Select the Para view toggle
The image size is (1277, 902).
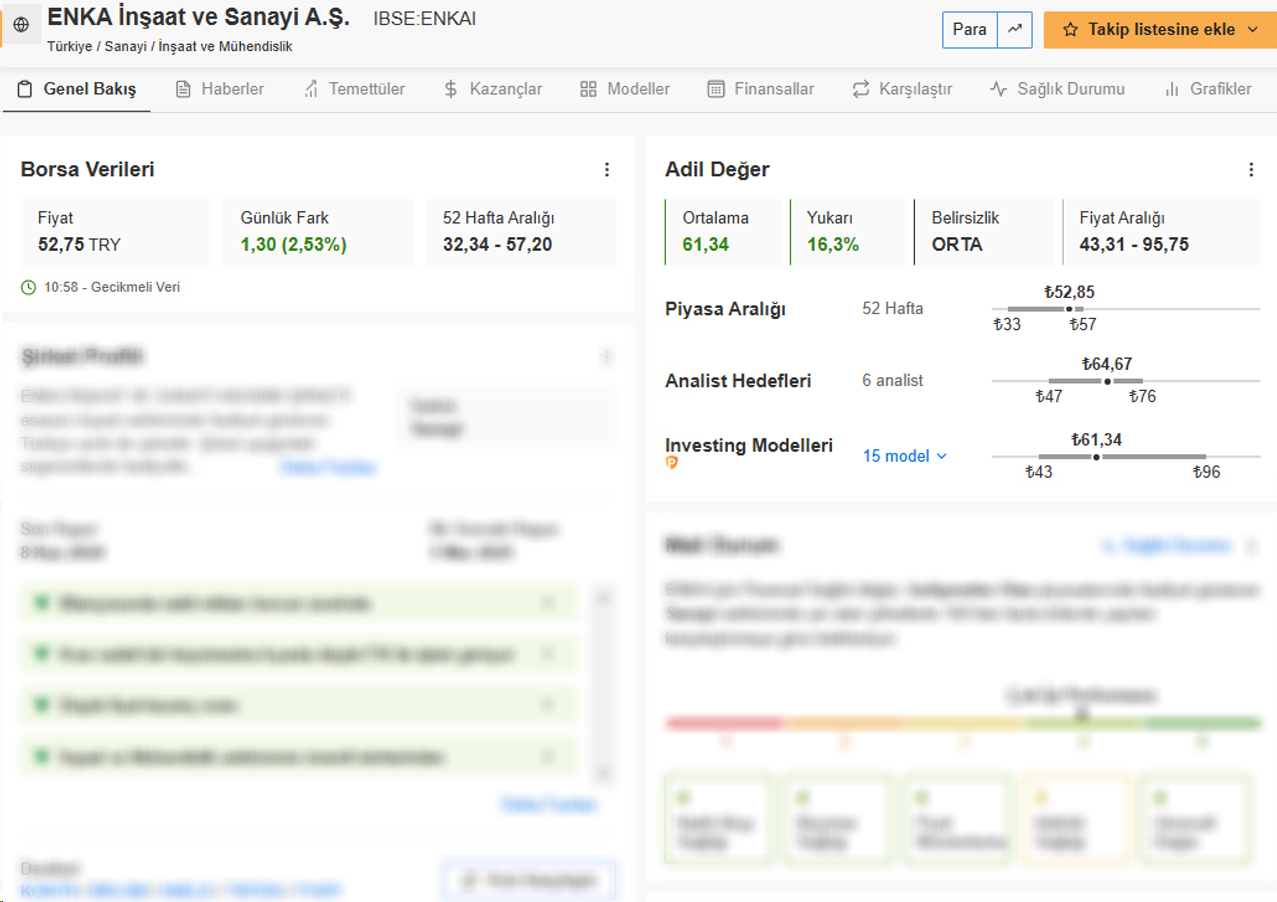tap(970, 30)
